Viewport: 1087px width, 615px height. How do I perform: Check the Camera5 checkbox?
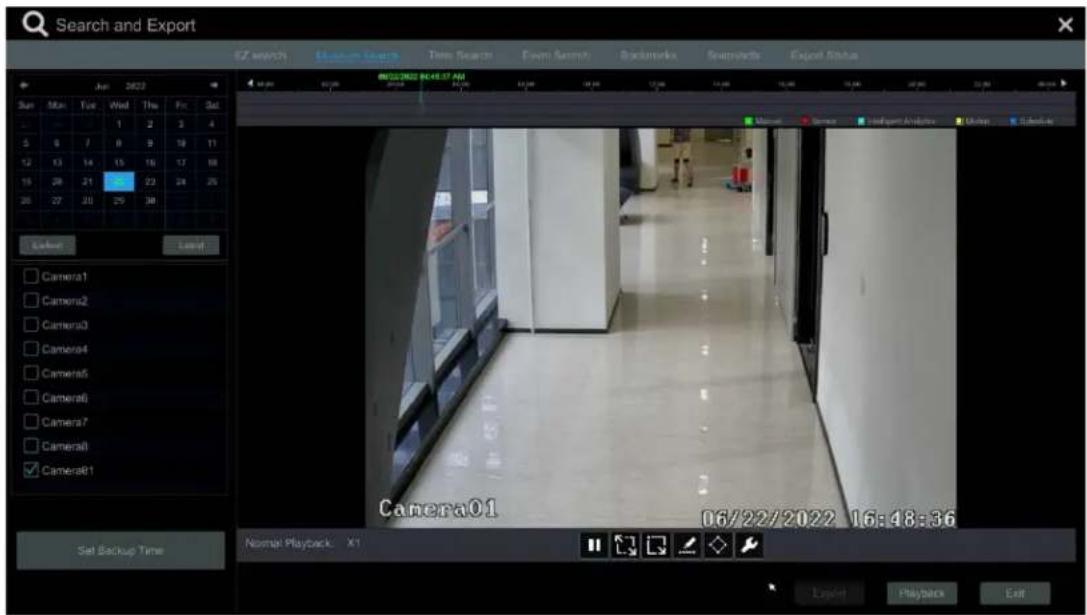(x=31, y=374)
